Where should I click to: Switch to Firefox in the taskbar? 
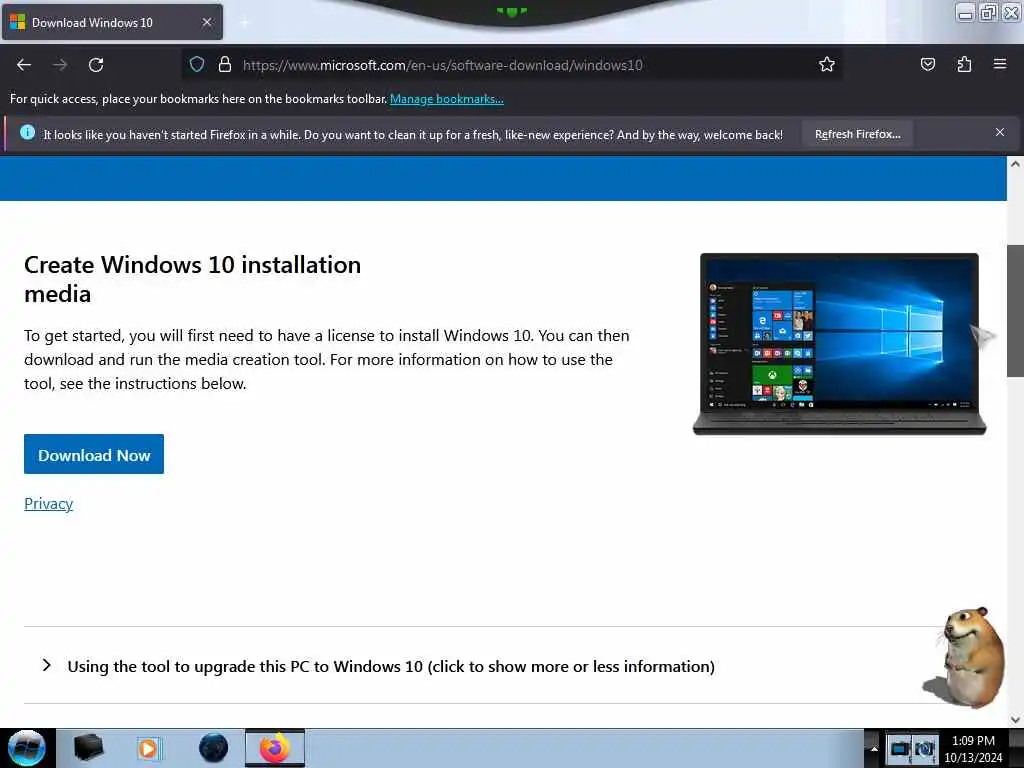coord(275,748)
